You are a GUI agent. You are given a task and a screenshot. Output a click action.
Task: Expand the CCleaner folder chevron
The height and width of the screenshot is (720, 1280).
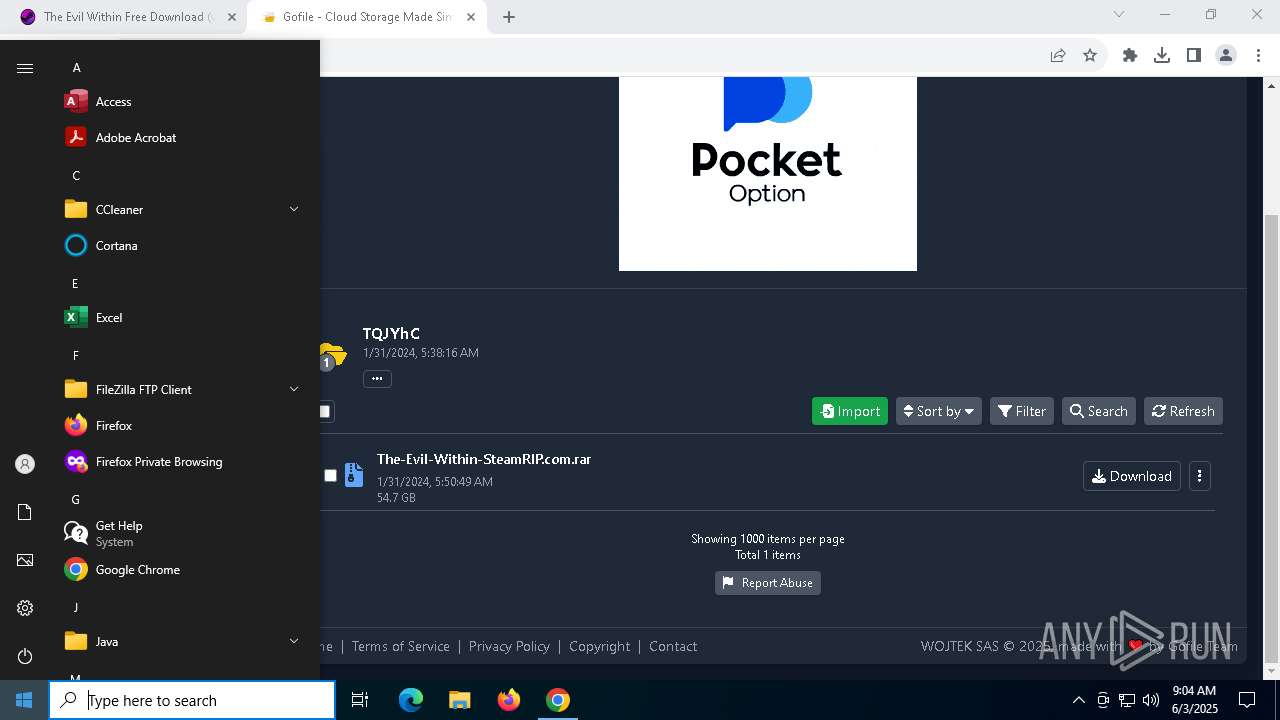[x=294, y=209]
